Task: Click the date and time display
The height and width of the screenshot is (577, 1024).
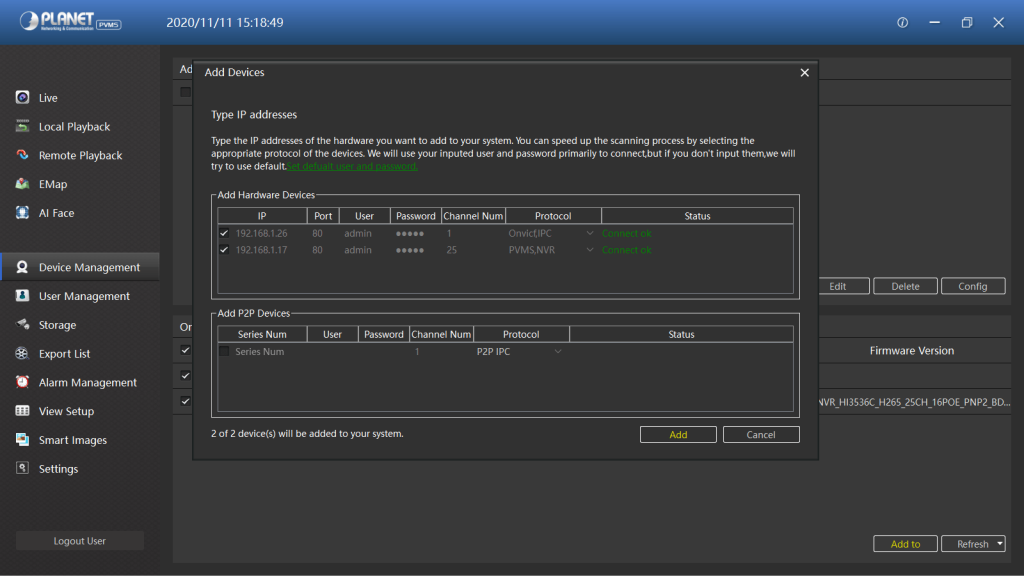Action: pos(225,22)
